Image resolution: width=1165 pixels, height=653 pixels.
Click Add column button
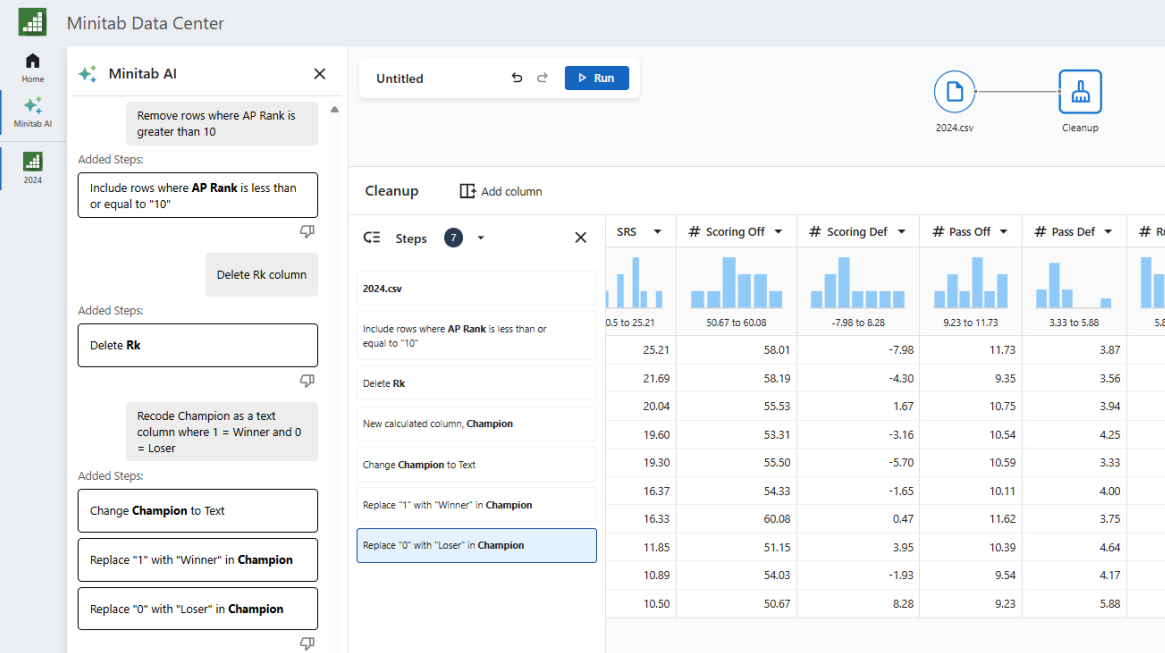coord(501,191)
